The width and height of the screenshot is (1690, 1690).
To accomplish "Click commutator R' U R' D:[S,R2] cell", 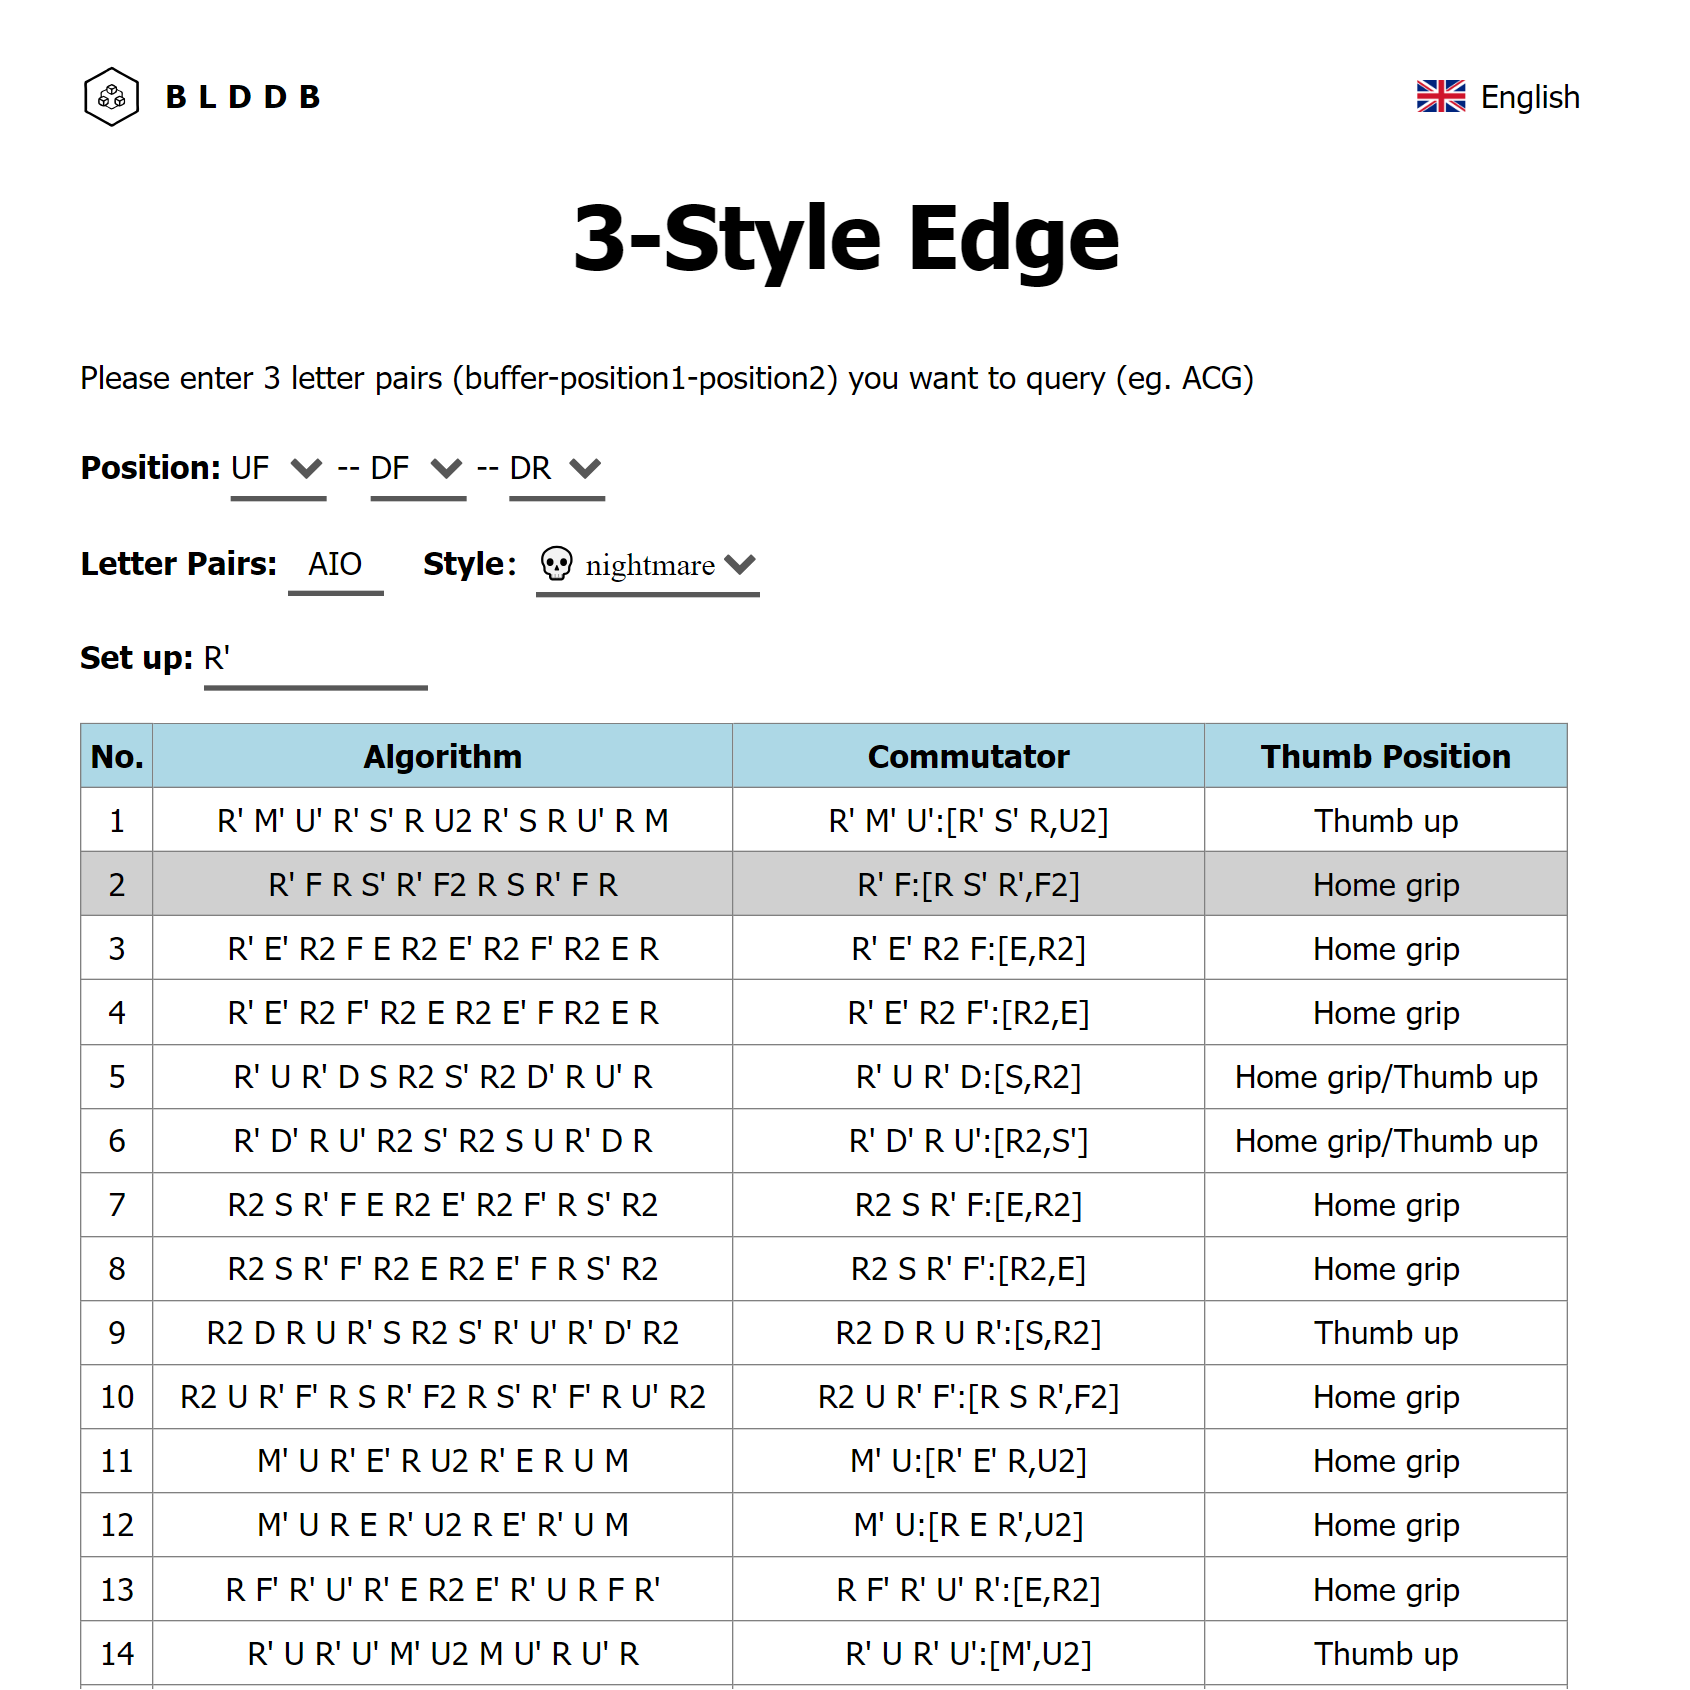I will tap(968, 1077).
